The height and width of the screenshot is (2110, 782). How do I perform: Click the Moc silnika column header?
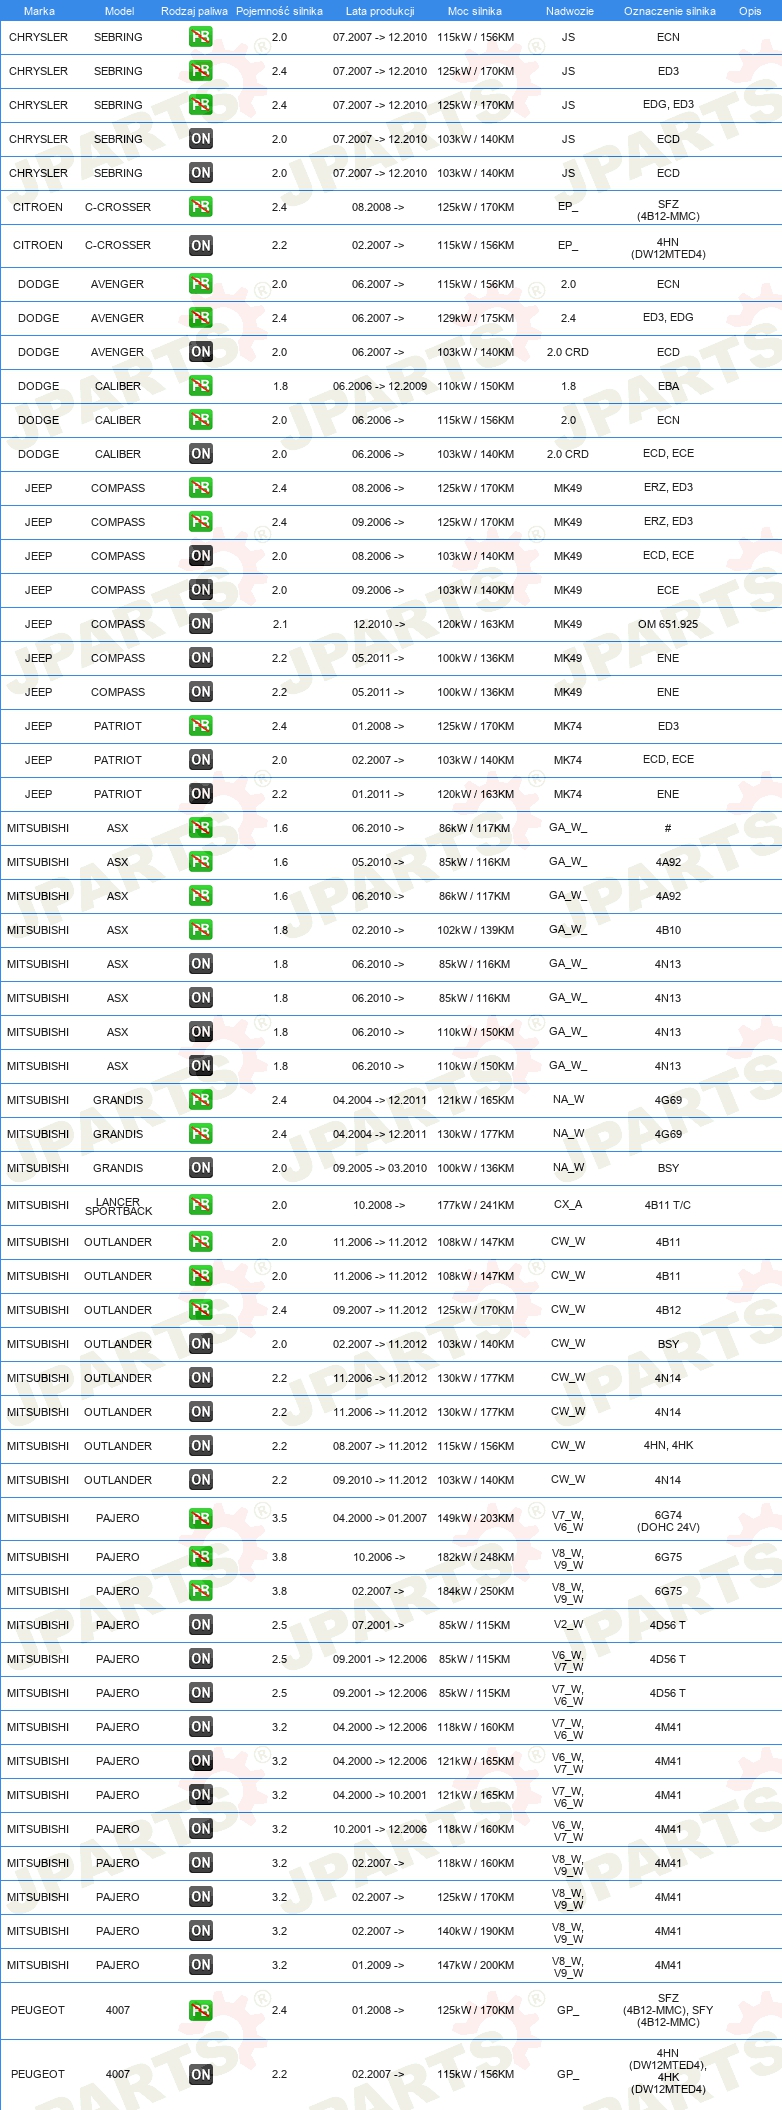[475, 11]
